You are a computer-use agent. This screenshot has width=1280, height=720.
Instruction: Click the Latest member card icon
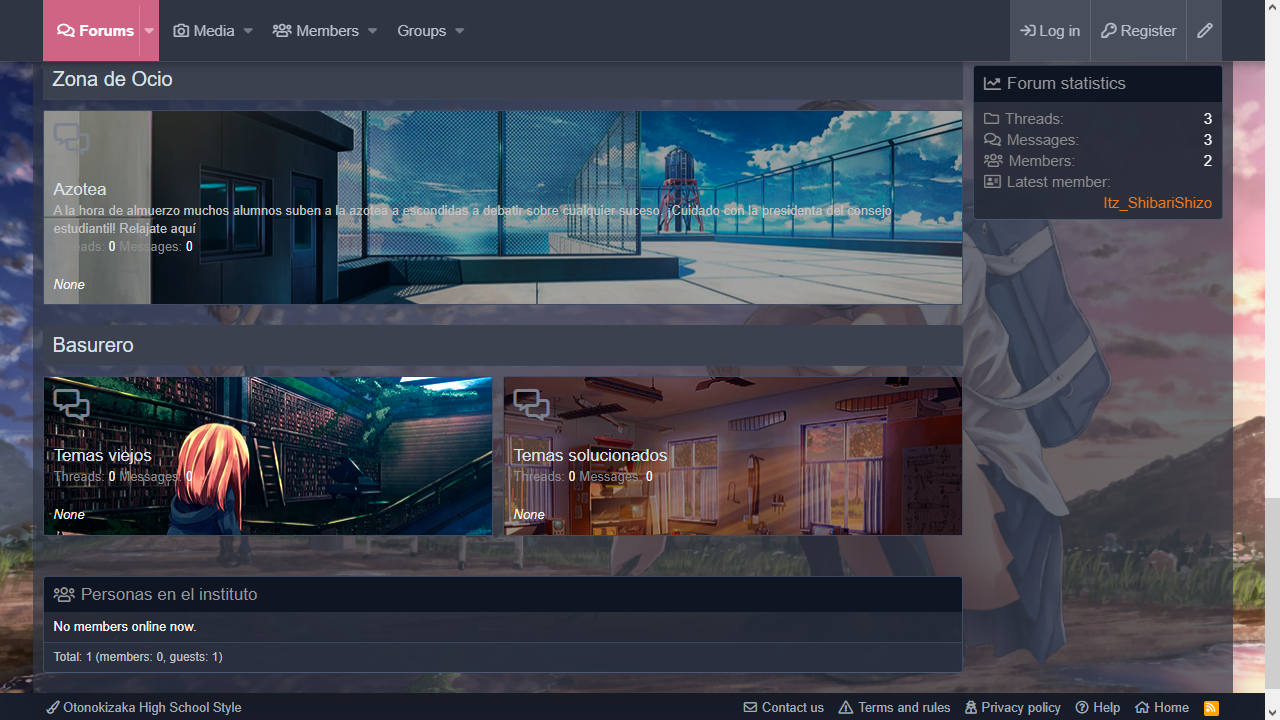(992, 182)
